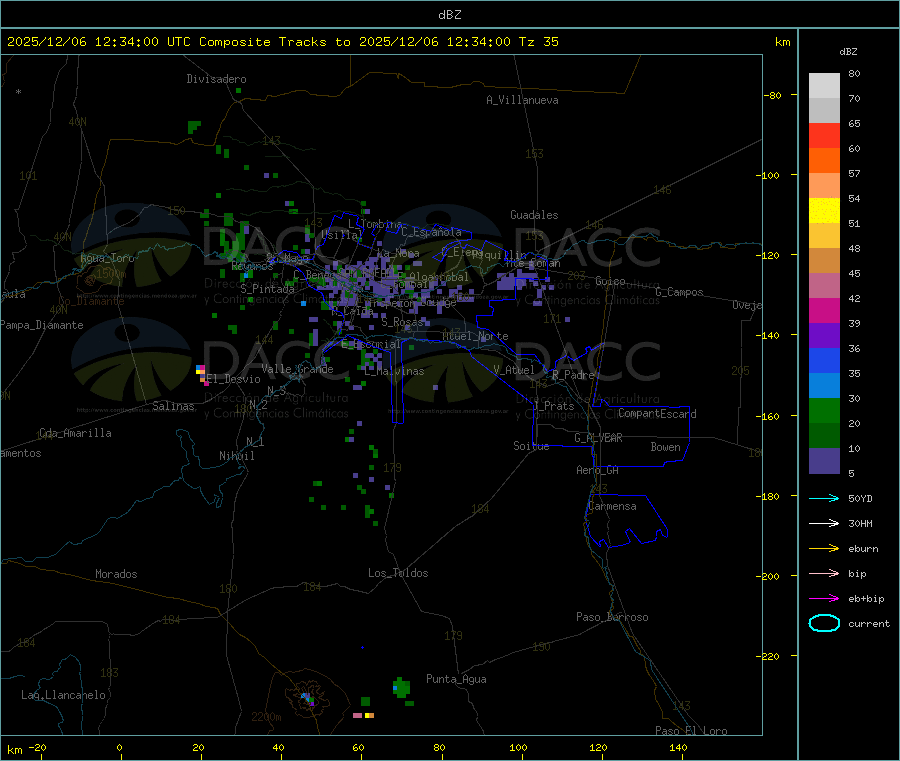Click the green 20-30 dBZ color swatch
The image size is (900, 761).
coord(824,410)
